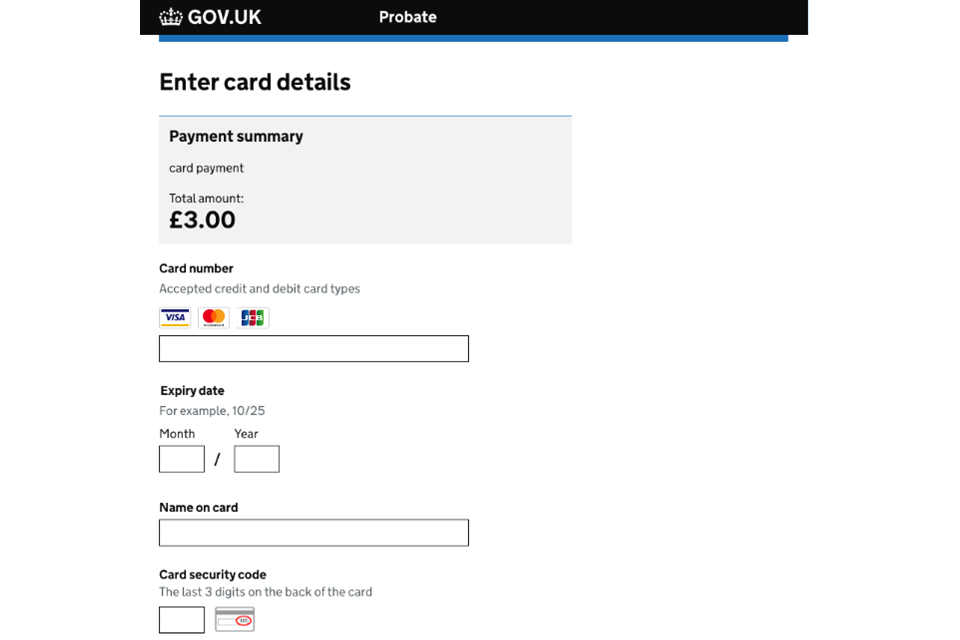Click the £3.00 total amount
This screenshot has width=960, height=640.
pyautogui.click(x=202, y=220)
